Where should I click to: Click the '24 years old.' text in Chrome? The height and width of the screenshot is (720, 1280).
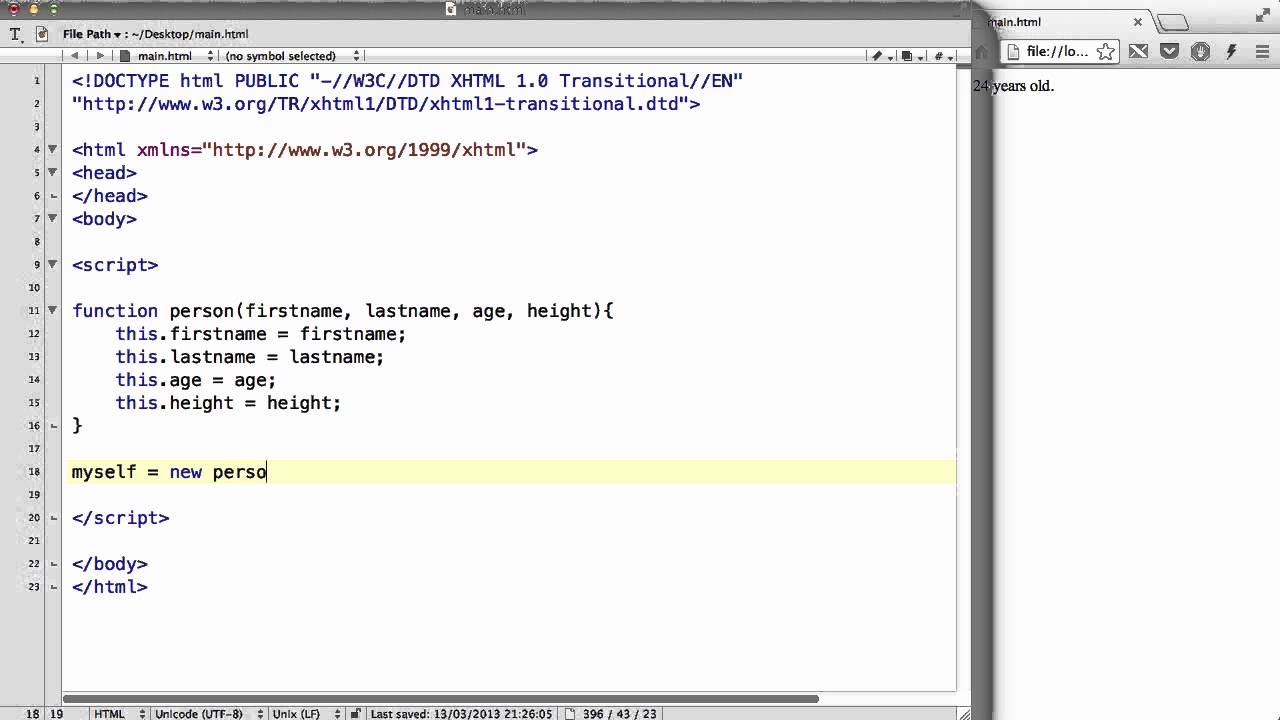[1014, 86]
